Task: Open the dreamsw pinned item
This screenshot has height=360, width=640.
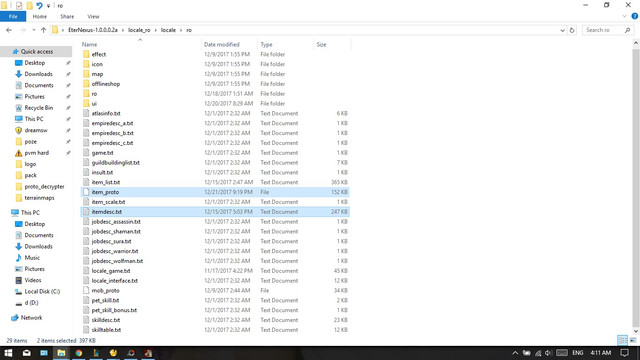Action: (x=36, y=130)
